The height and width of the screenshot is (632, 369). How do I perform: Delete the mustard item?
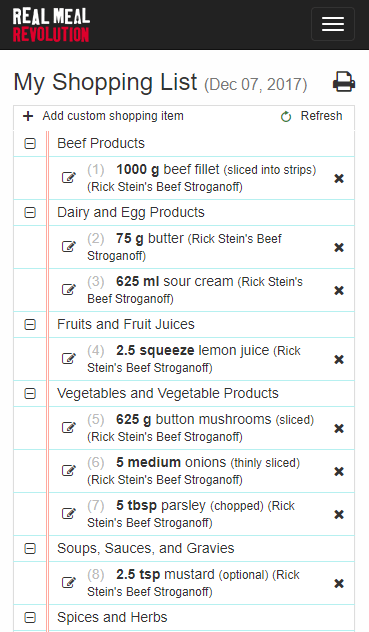[x=339, y=583]
